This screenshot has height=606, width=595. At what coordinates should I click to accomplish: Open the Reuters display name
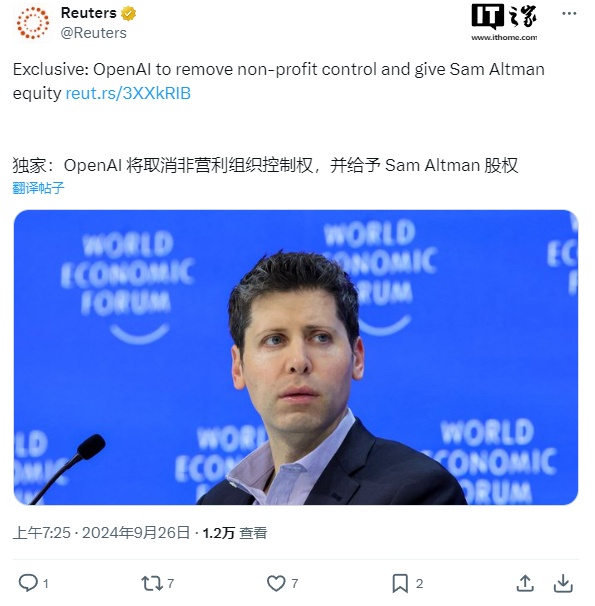point(89,13)
